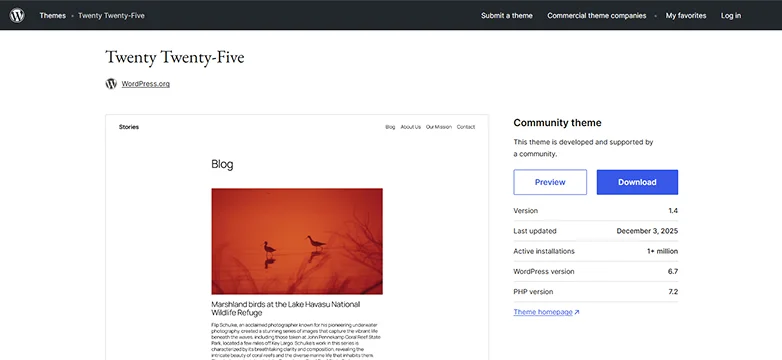
Task: Click About Us in theme preview
Action: pos(410,127)
